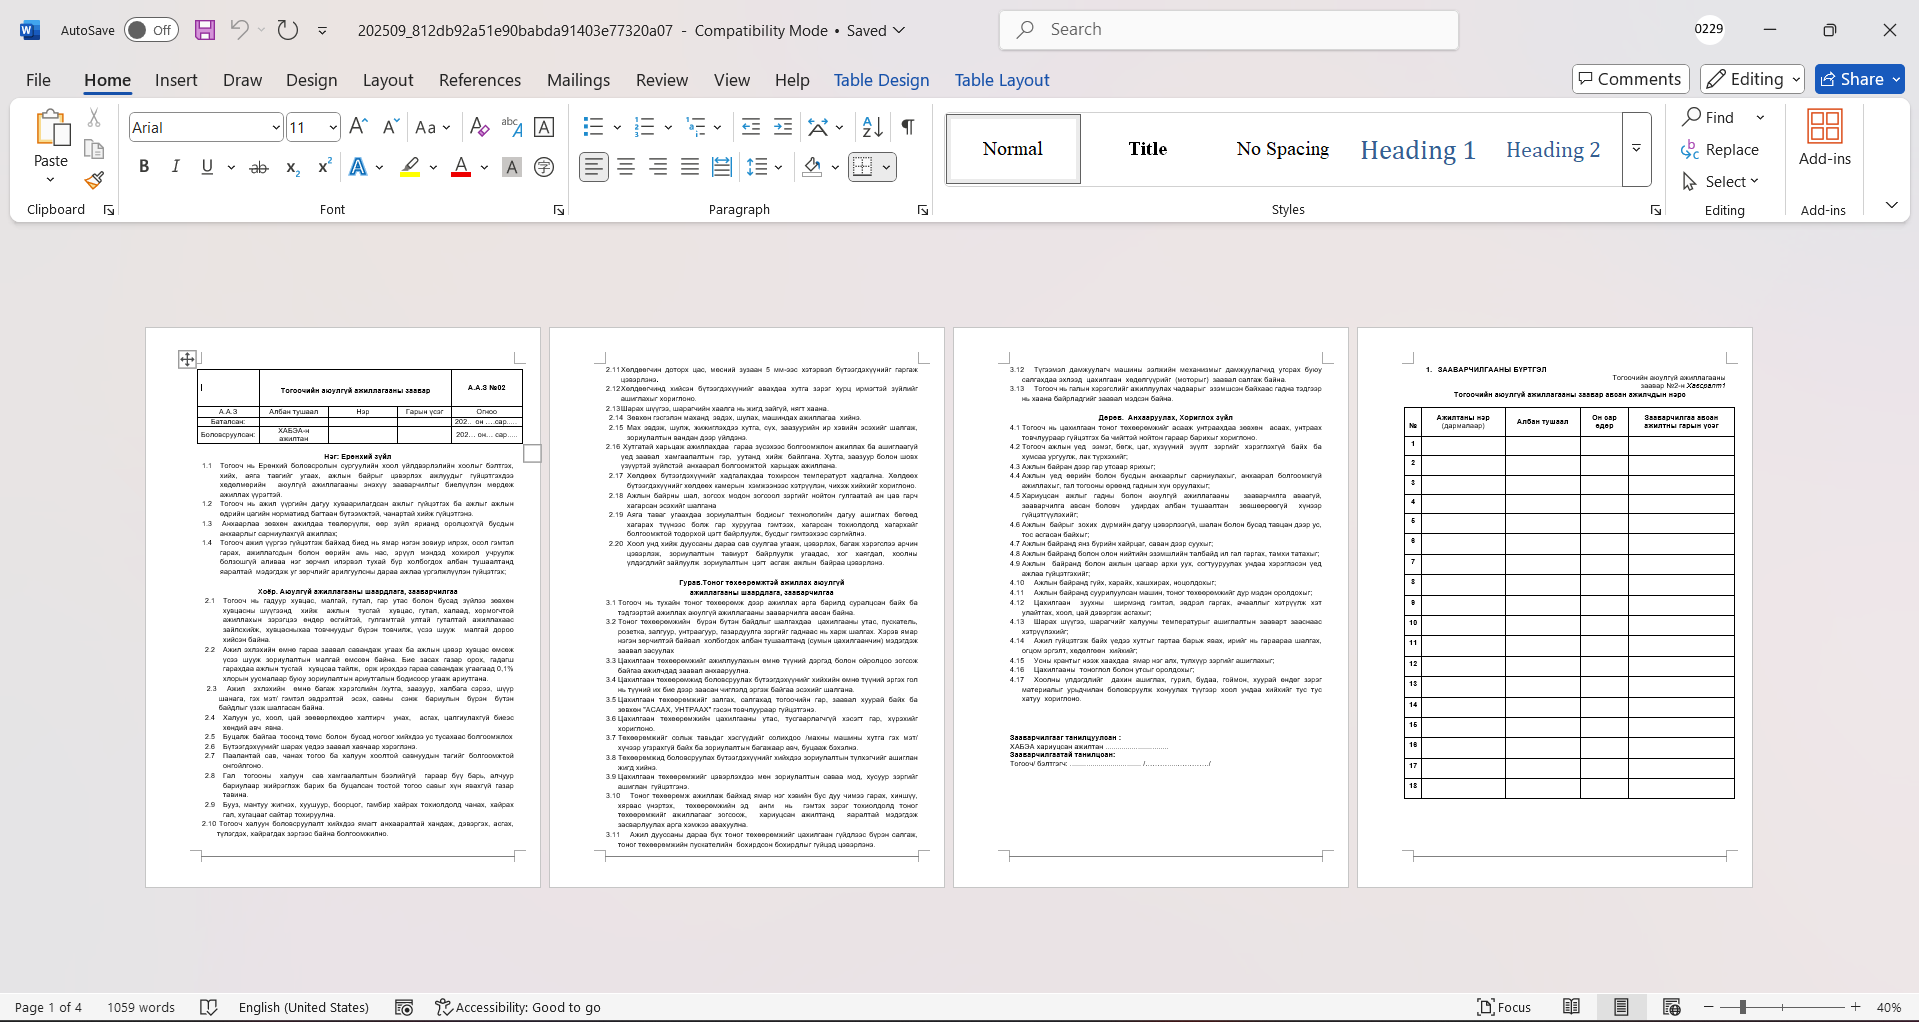Sort the selected text

[x=872, y=127]
